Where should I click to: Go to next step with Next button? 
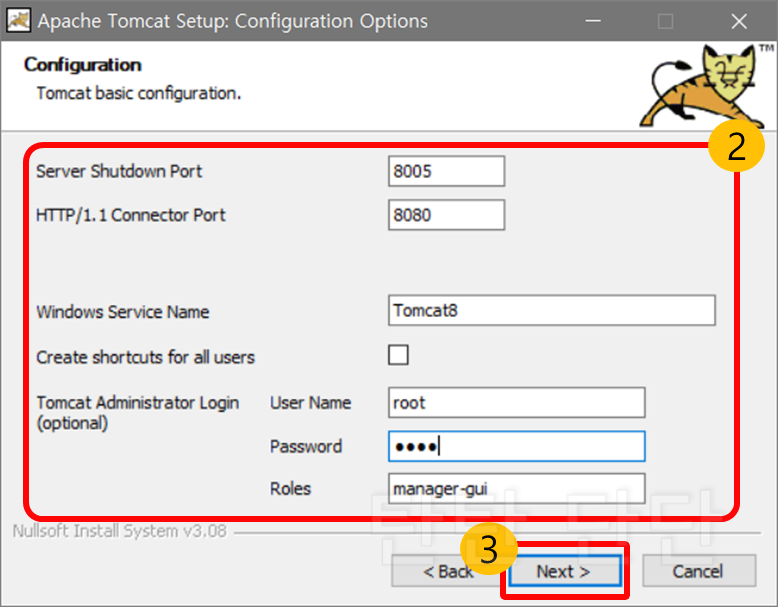coord(565,571)
